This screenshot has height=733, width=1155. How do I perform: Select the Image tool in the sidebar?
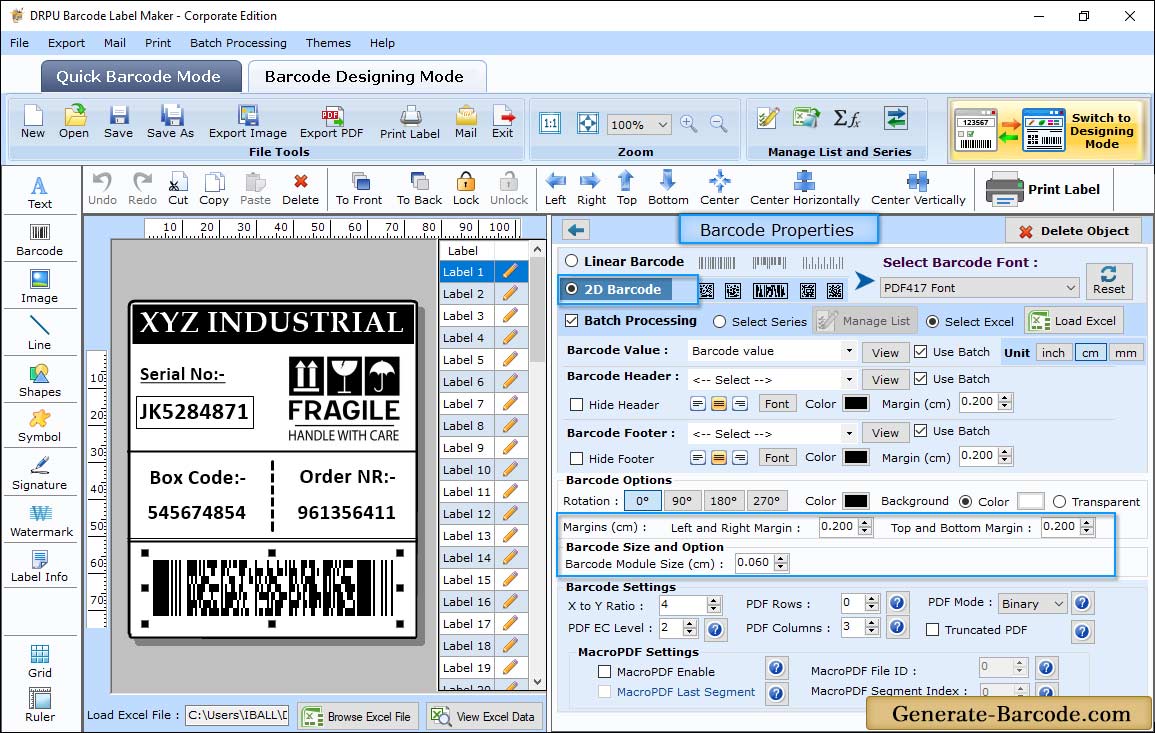pos(40,287)
